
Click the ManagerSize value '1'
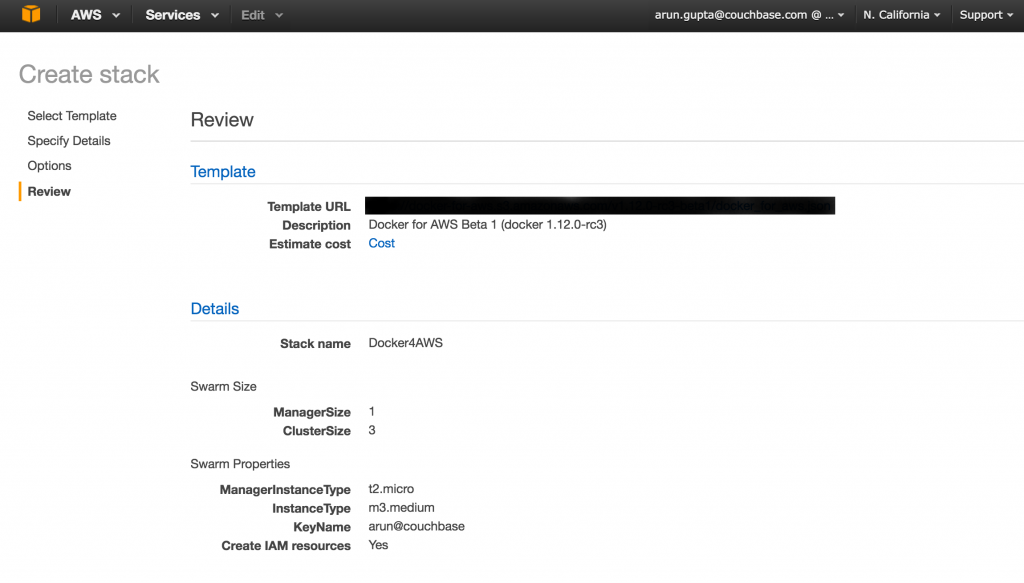(x=372, y=411)
